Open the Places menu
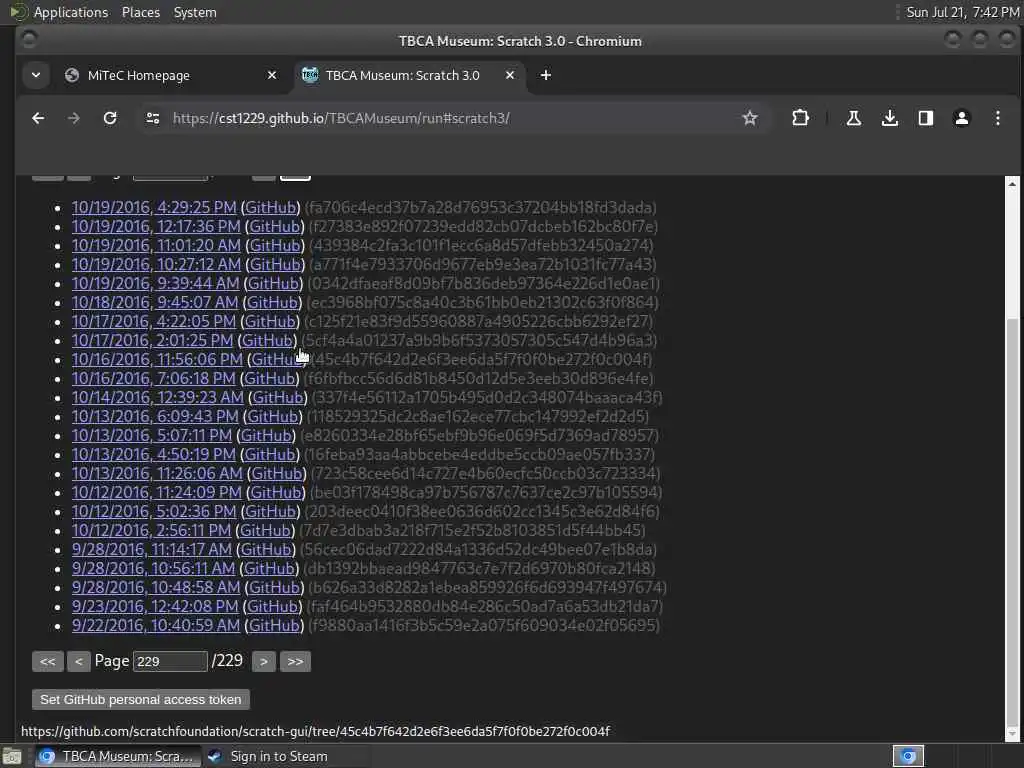Image resolution: width=1024 pixels, height=768 pixels. click(141, 12)
